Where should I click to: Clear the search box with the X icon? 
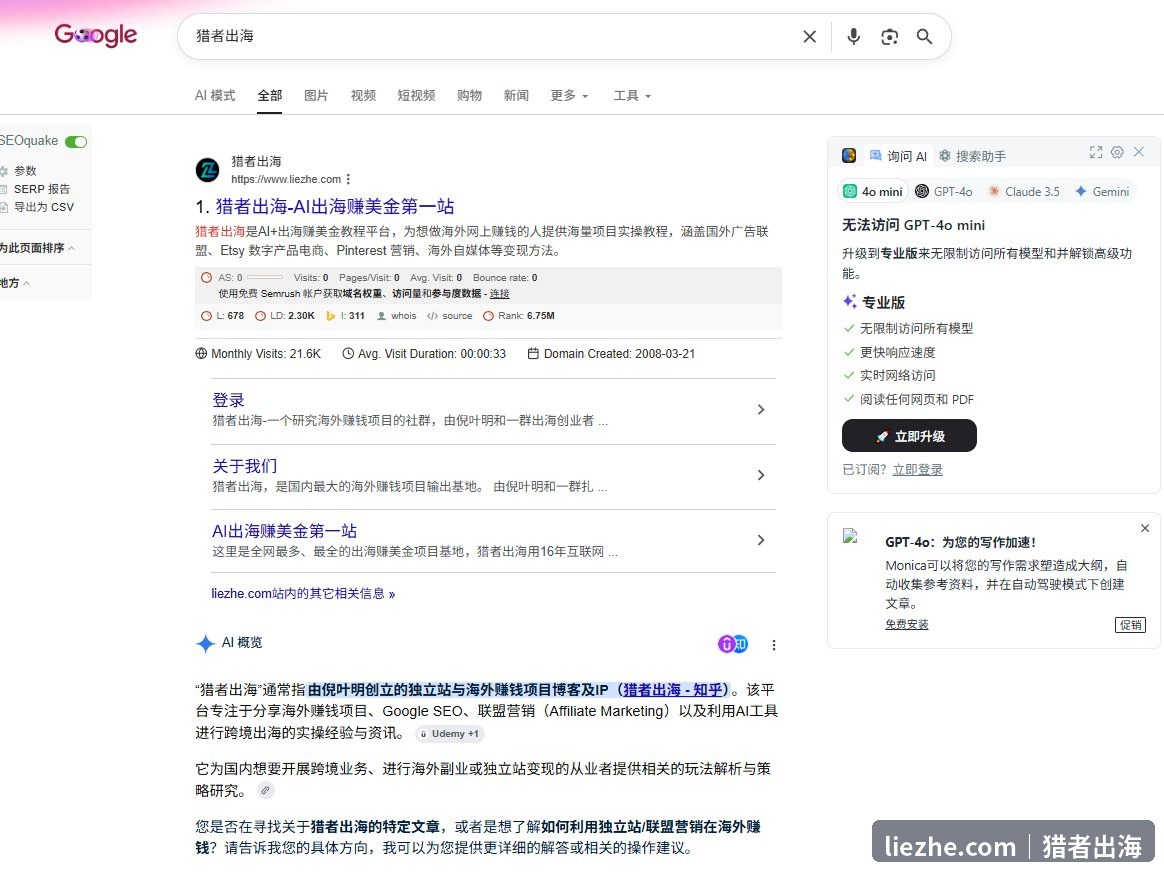(809, 36)
